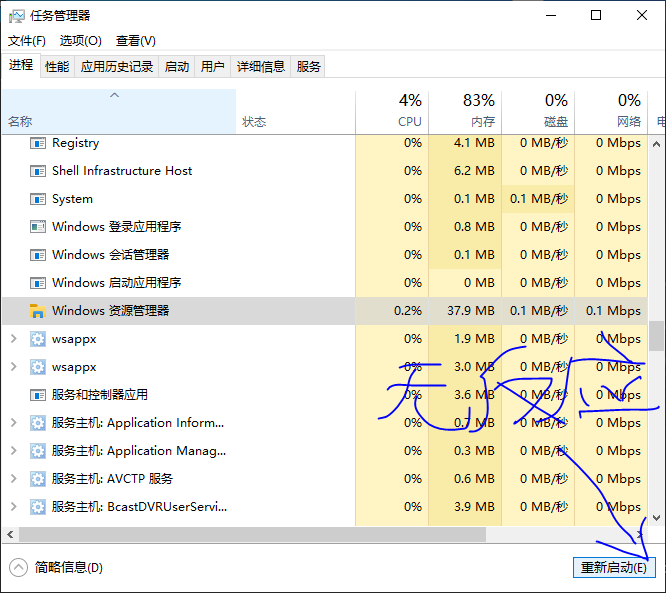666x593 pixels.
Task: Click the Windows 登录应用程序 icon
Action: [x=38, y=227]
